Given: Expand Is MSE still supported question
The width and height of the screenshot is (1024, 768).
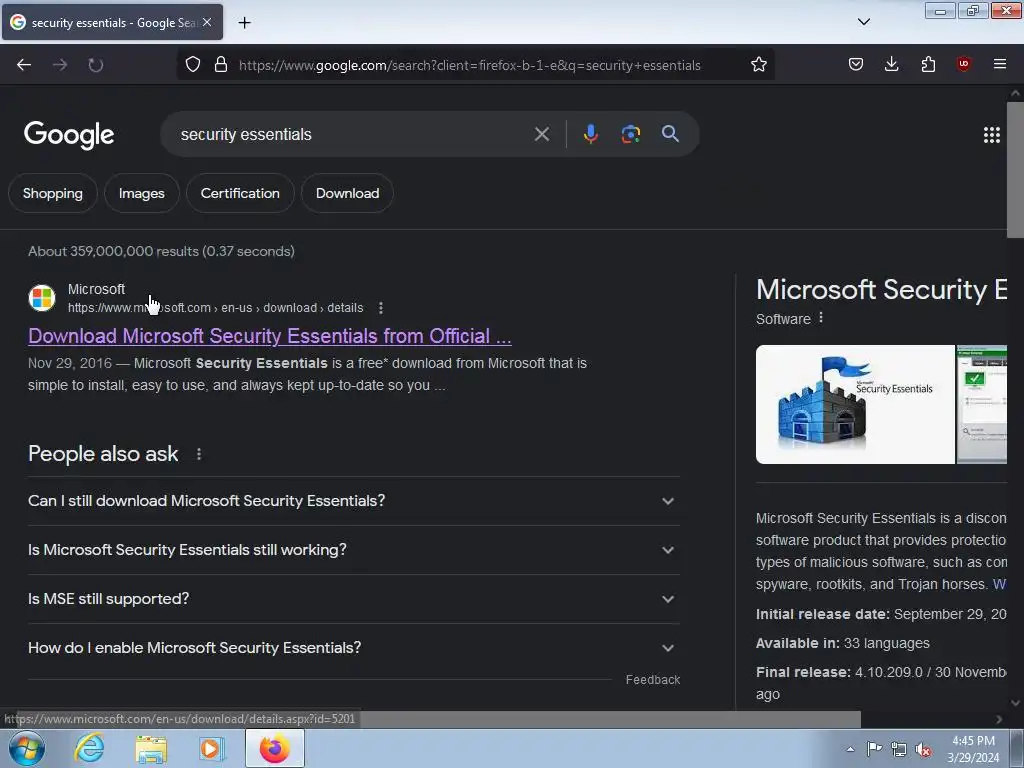Looking at the screenshot, I should 354,599.
